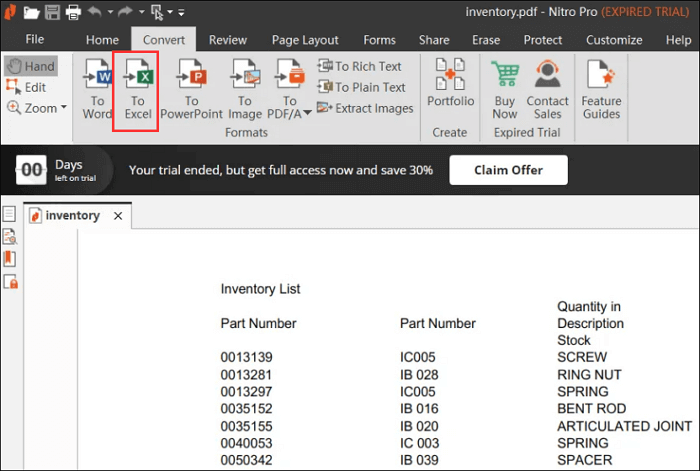700x471 pixels.
Task: Open the select tool dropdown arrow
Action: coord(170,13)
